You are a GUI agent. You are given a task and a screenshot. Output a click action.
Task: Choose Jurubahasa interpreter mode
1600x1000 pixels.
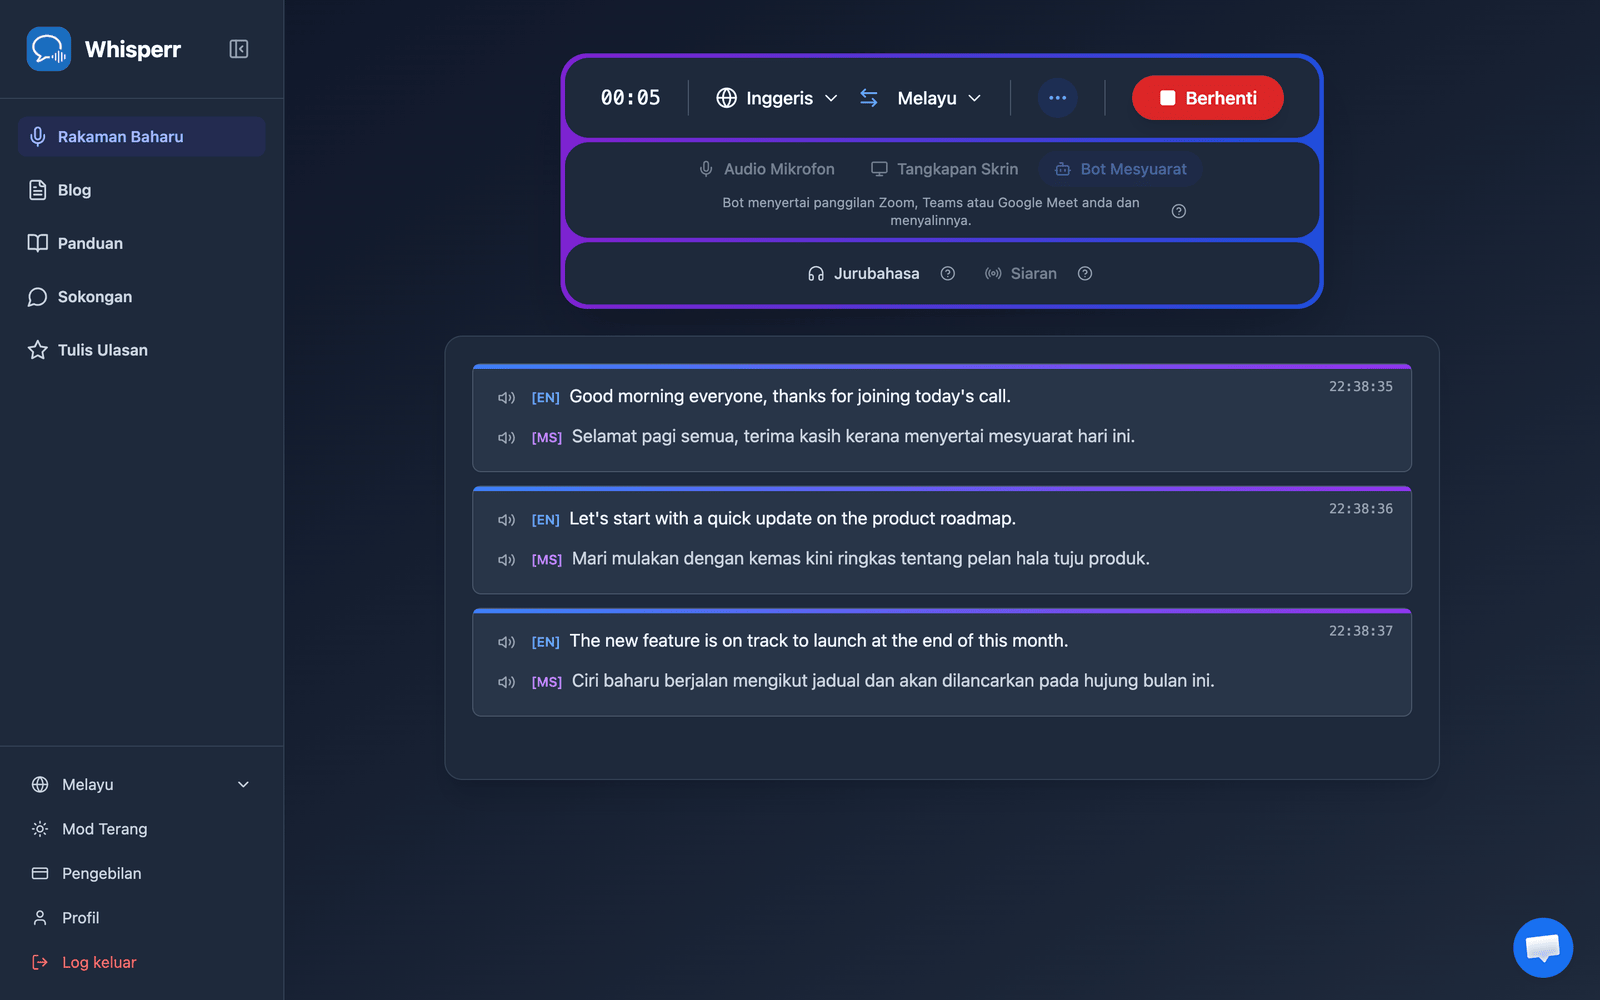[864, 274]
